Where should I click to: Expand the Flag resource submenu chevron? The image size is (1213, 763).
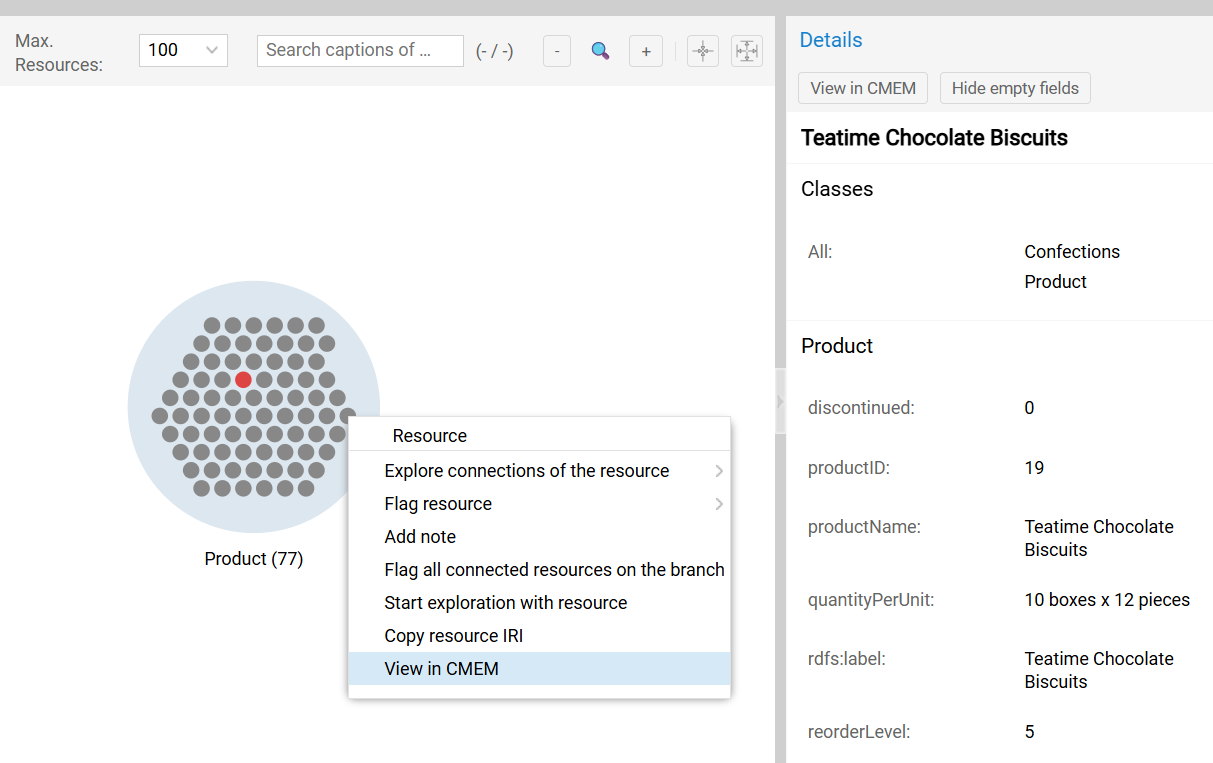click(x=718, y=503)
